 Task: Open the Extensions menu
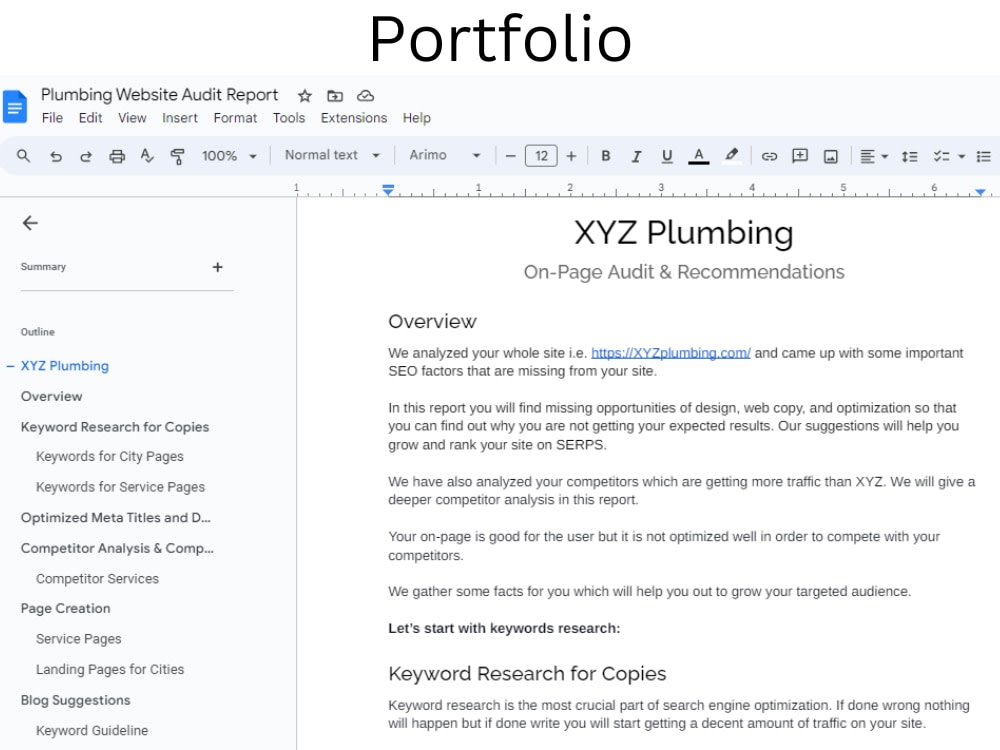tap(354, 118)
